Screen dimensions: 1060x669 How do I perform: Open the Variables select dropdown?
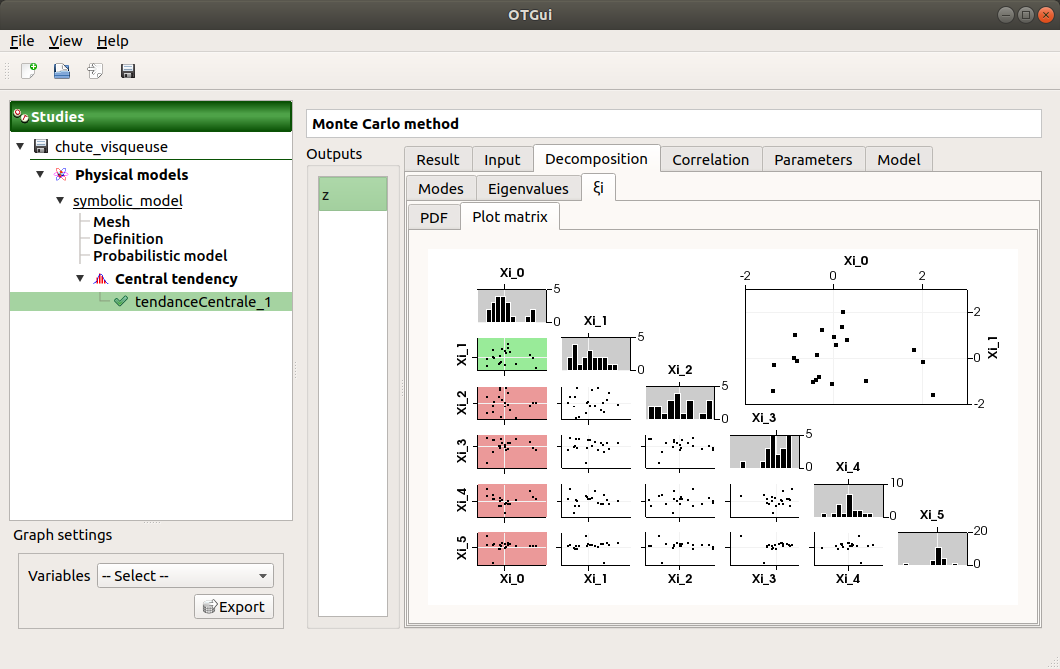point(185,576)
